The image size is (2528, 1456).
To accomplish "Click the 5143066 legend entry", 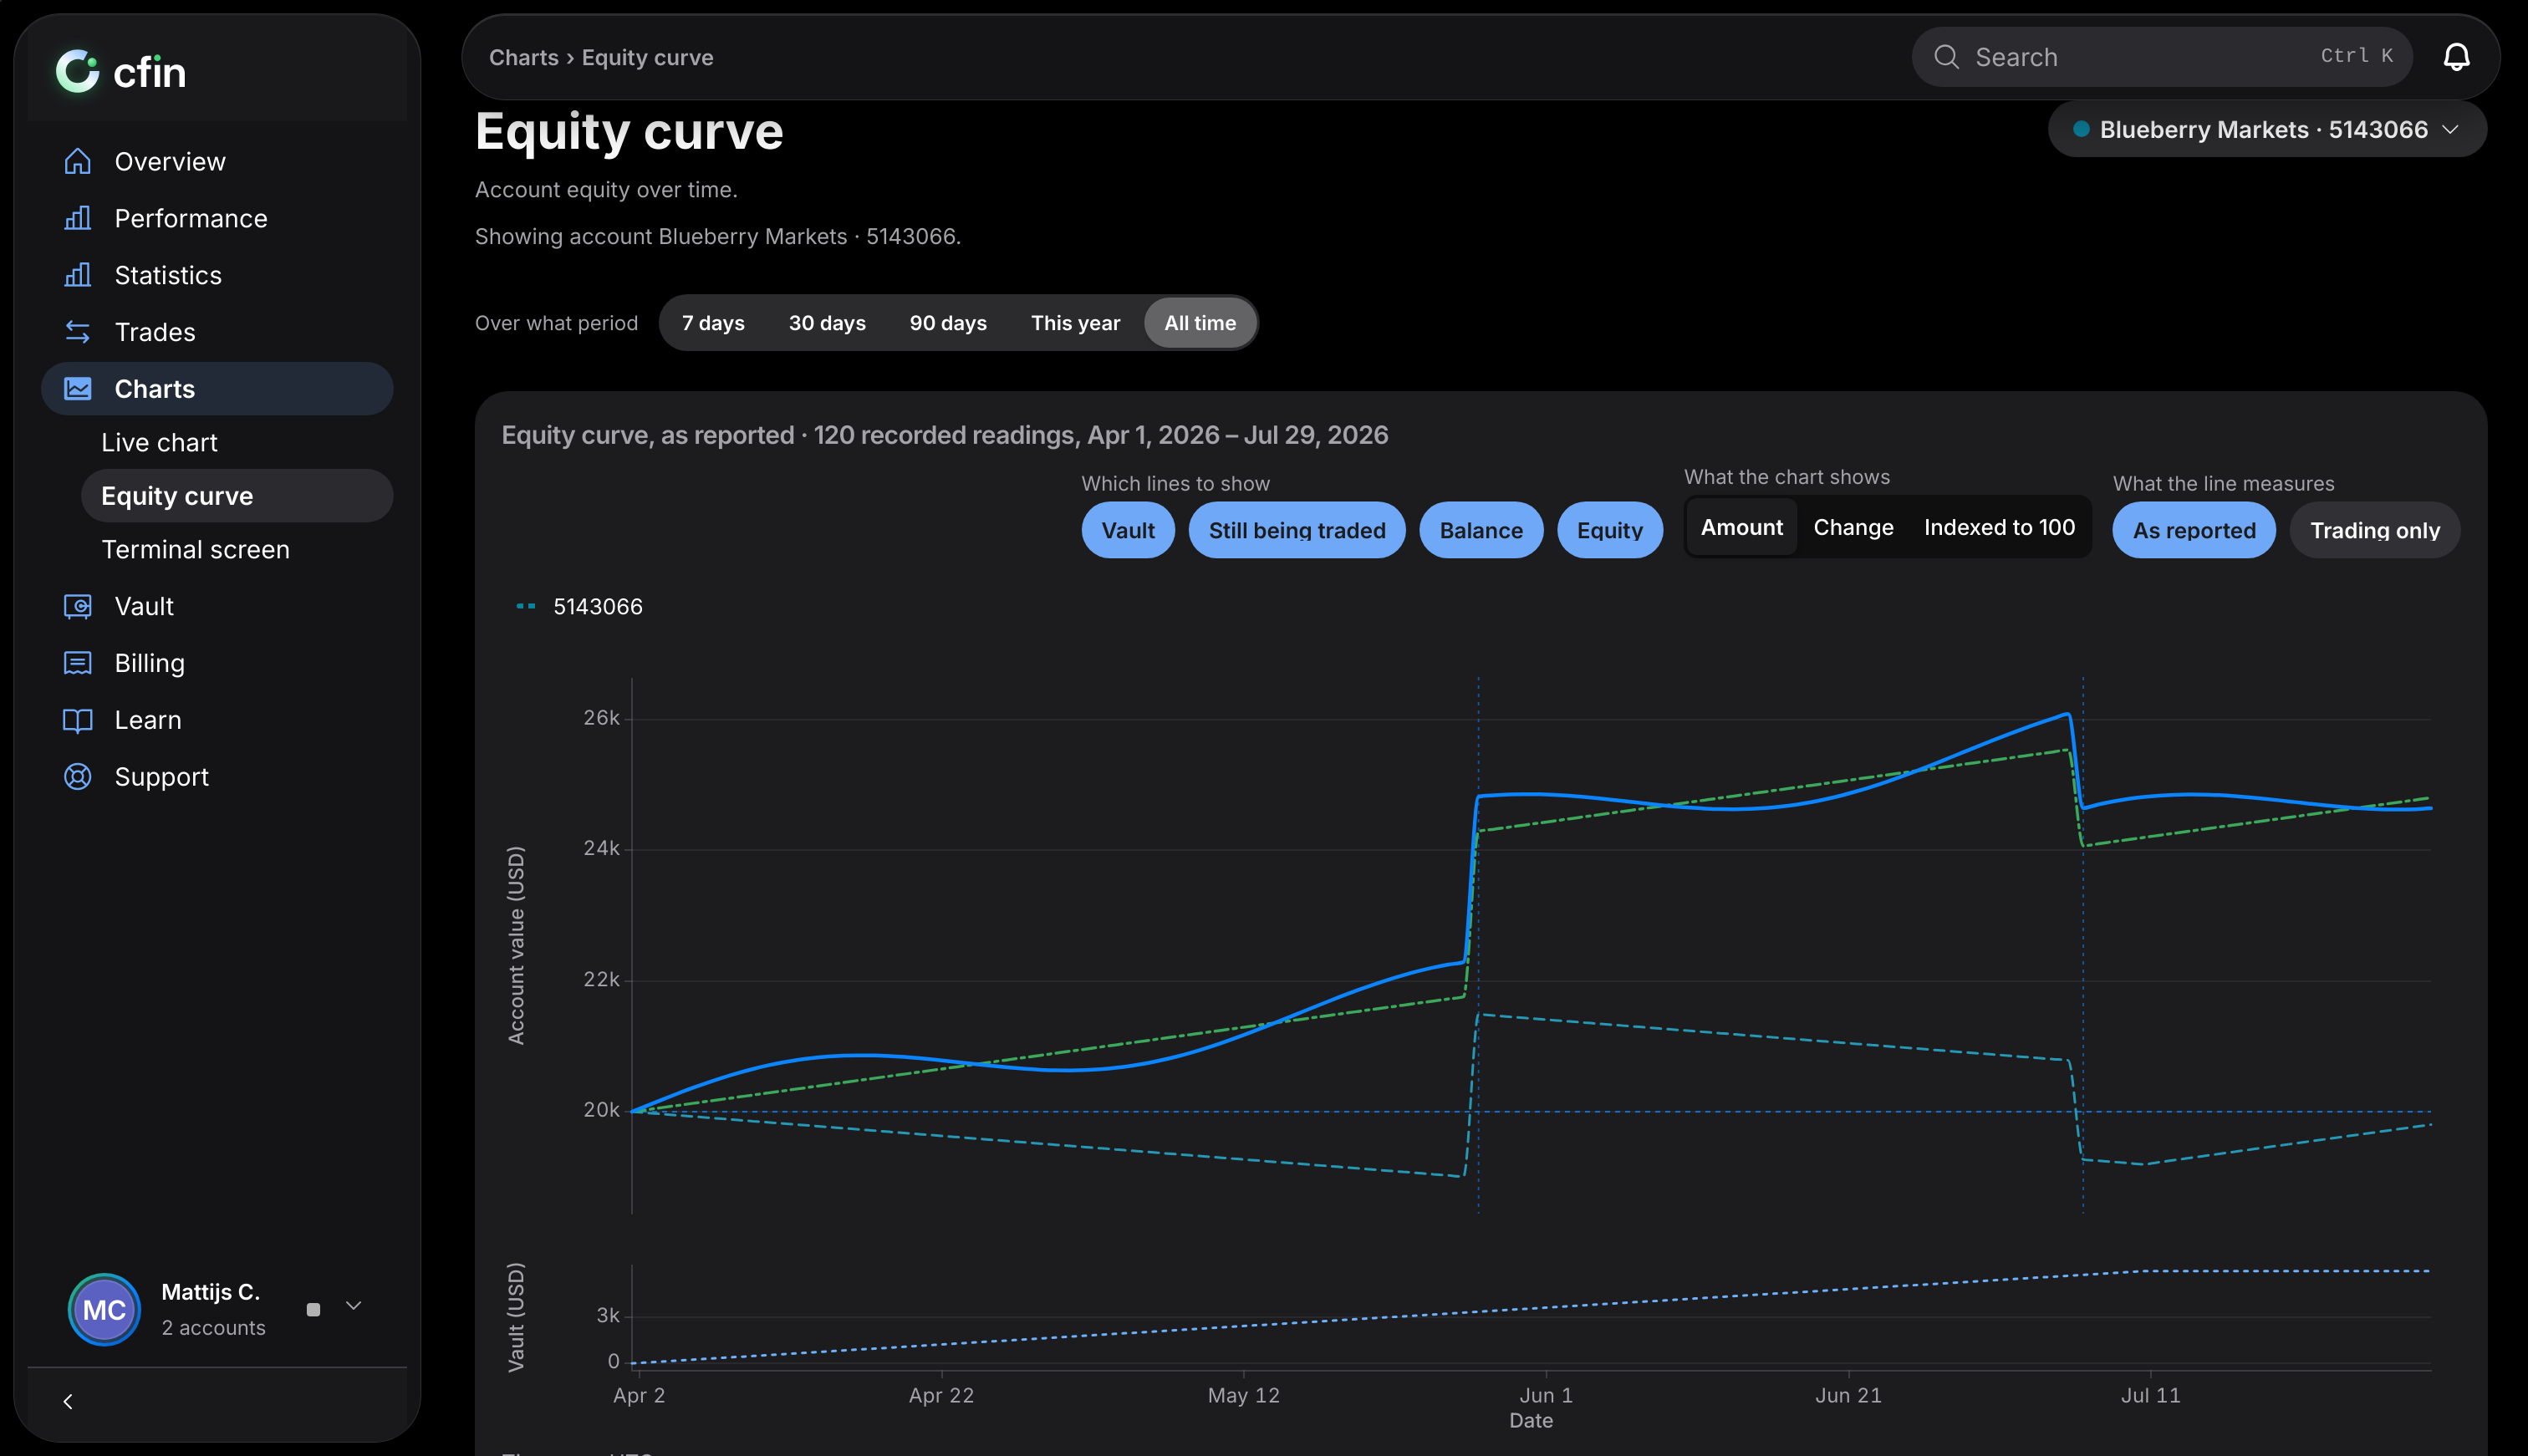I will (x=580, y=607).
